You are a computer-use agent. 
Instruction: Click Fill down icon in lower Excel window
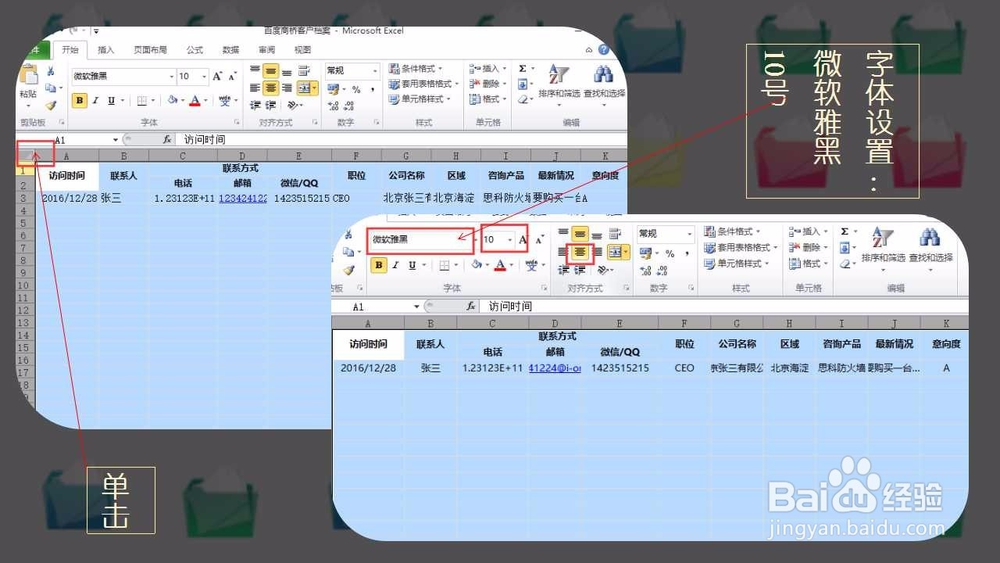tap(844, 247)
